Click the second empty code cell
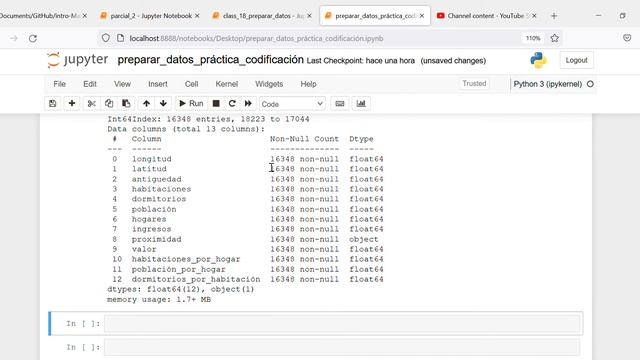640x360 pixels. pyautogui.click(x=342, y=347)
